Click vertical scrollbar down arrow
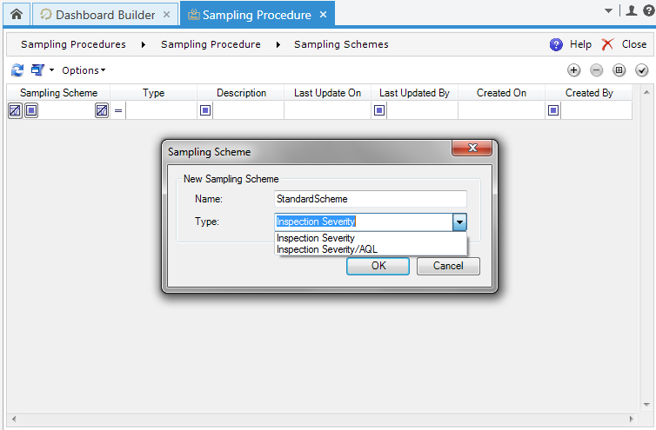Screen dimensions: 656x430 pyautogui.click(x=646, y=404)
